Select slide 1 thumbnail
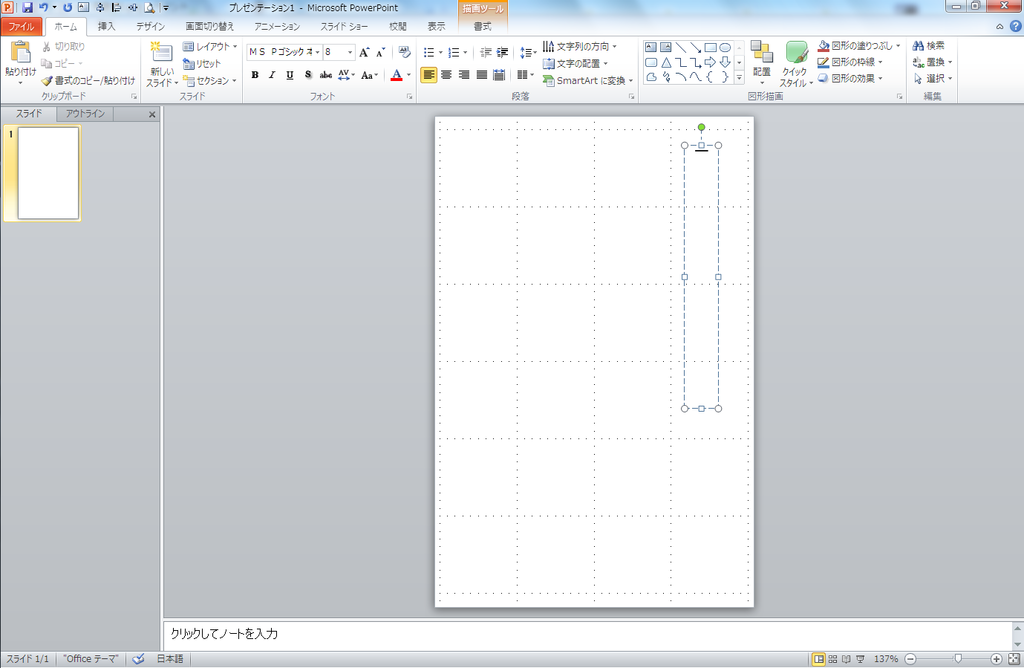The width and height of the screenshot is (1024, 668). 48,173
